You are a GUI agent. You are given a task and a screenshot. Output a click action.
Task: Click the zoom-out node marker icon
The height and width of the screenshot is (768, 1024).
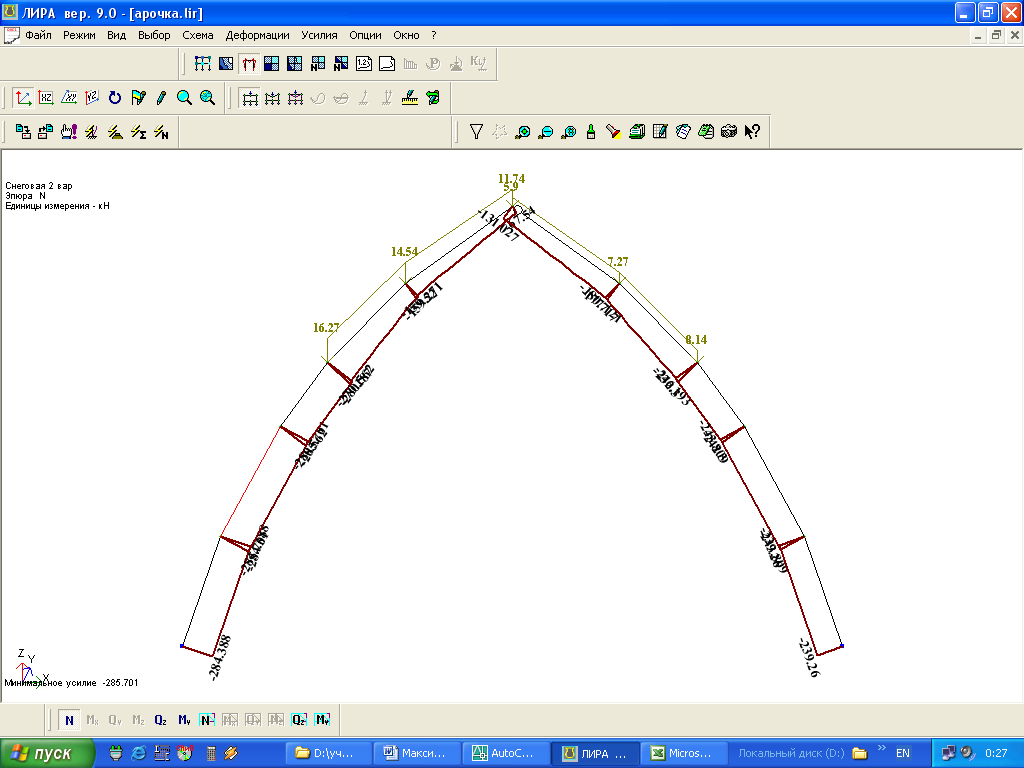click(545, 132)
